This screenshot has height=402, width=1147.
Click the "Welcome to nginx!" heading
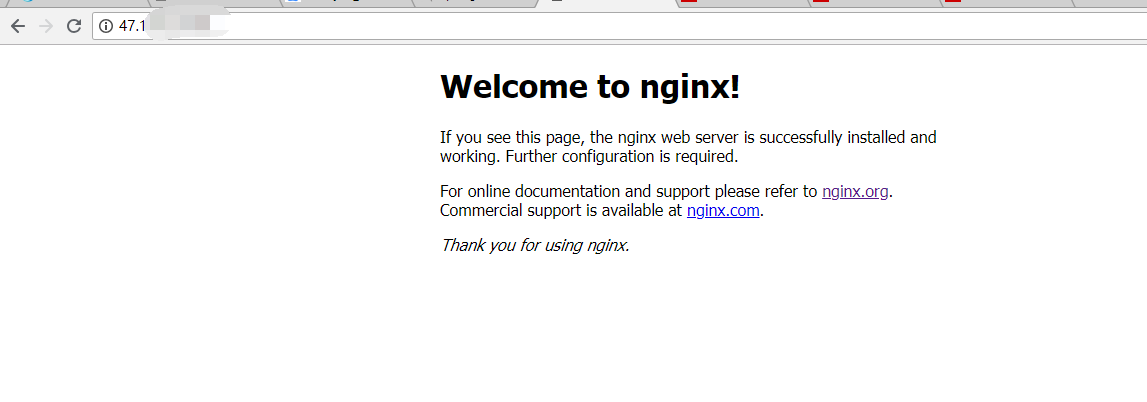click(x=590, y=87)
